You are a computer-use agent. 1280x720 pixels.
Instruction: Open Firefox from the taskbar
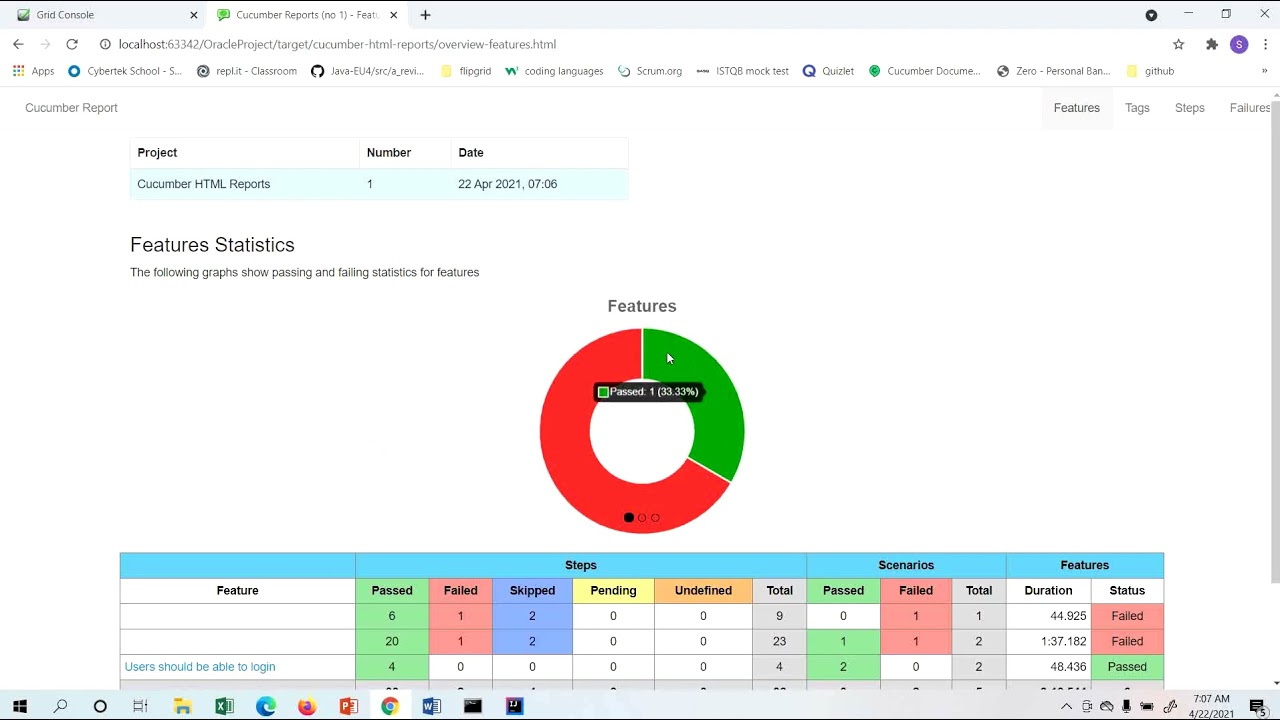[307, 706]
